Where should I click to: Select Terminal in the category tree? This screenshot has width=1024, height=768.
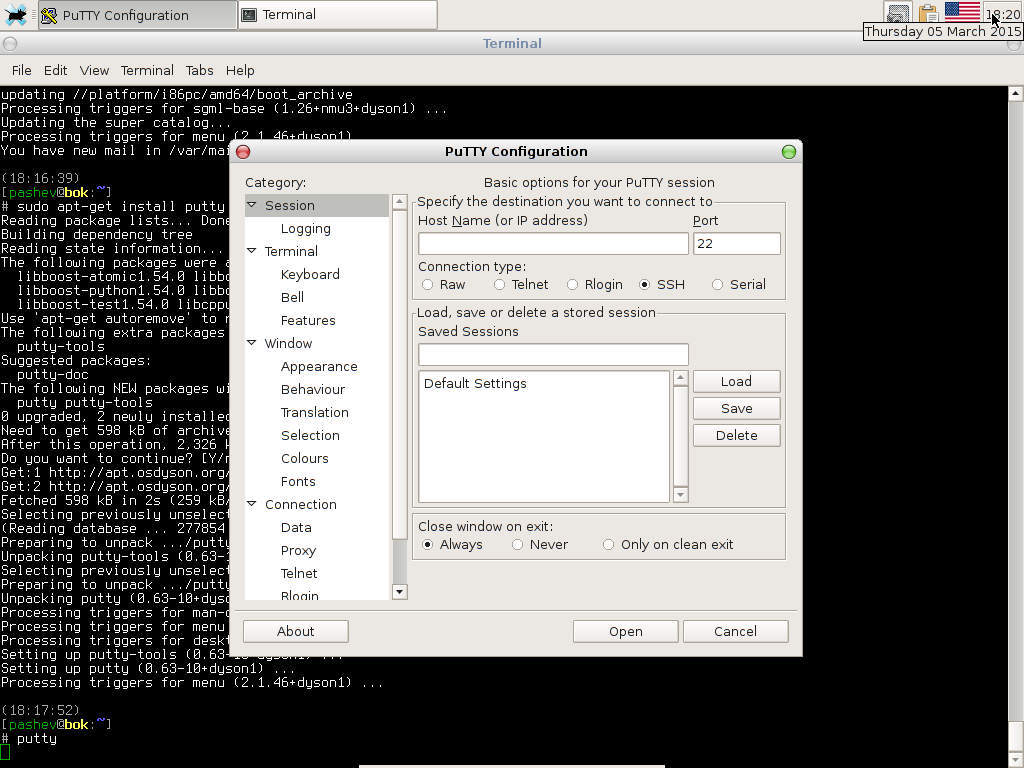291,251
